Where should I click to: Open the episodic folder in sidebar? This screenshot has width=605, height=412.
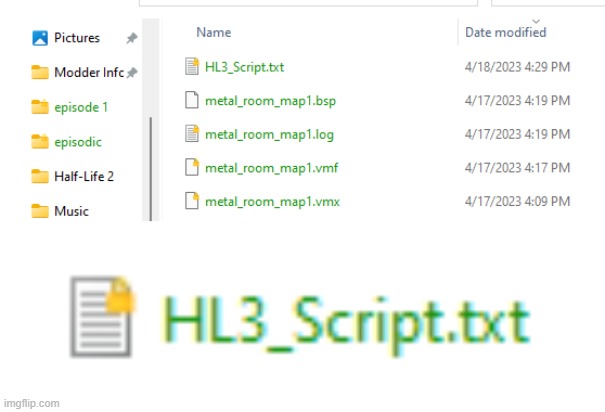pos(66,142)
